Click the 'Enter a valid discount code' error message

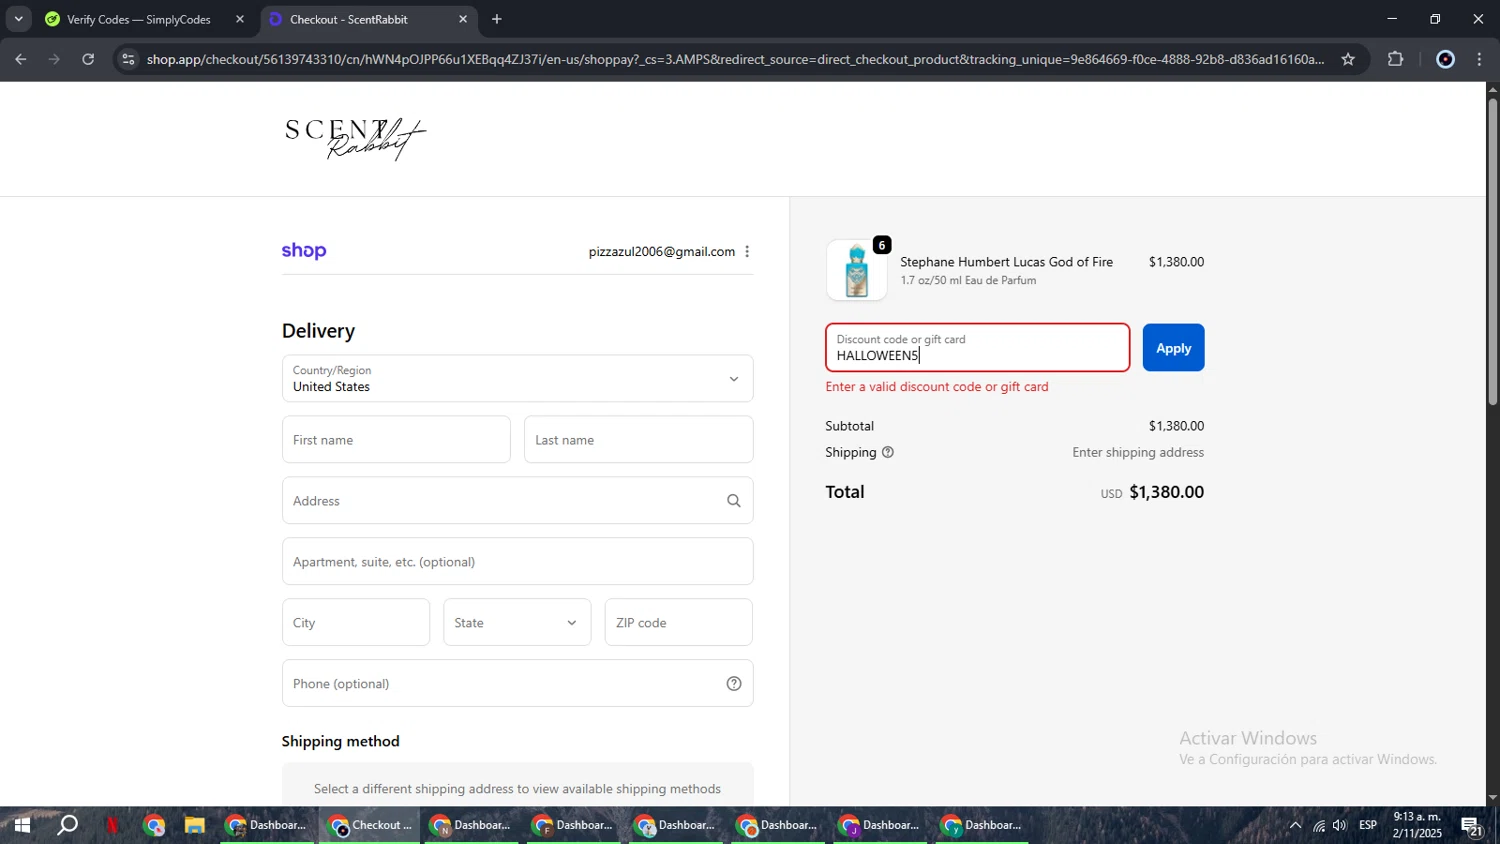(937, 387)
